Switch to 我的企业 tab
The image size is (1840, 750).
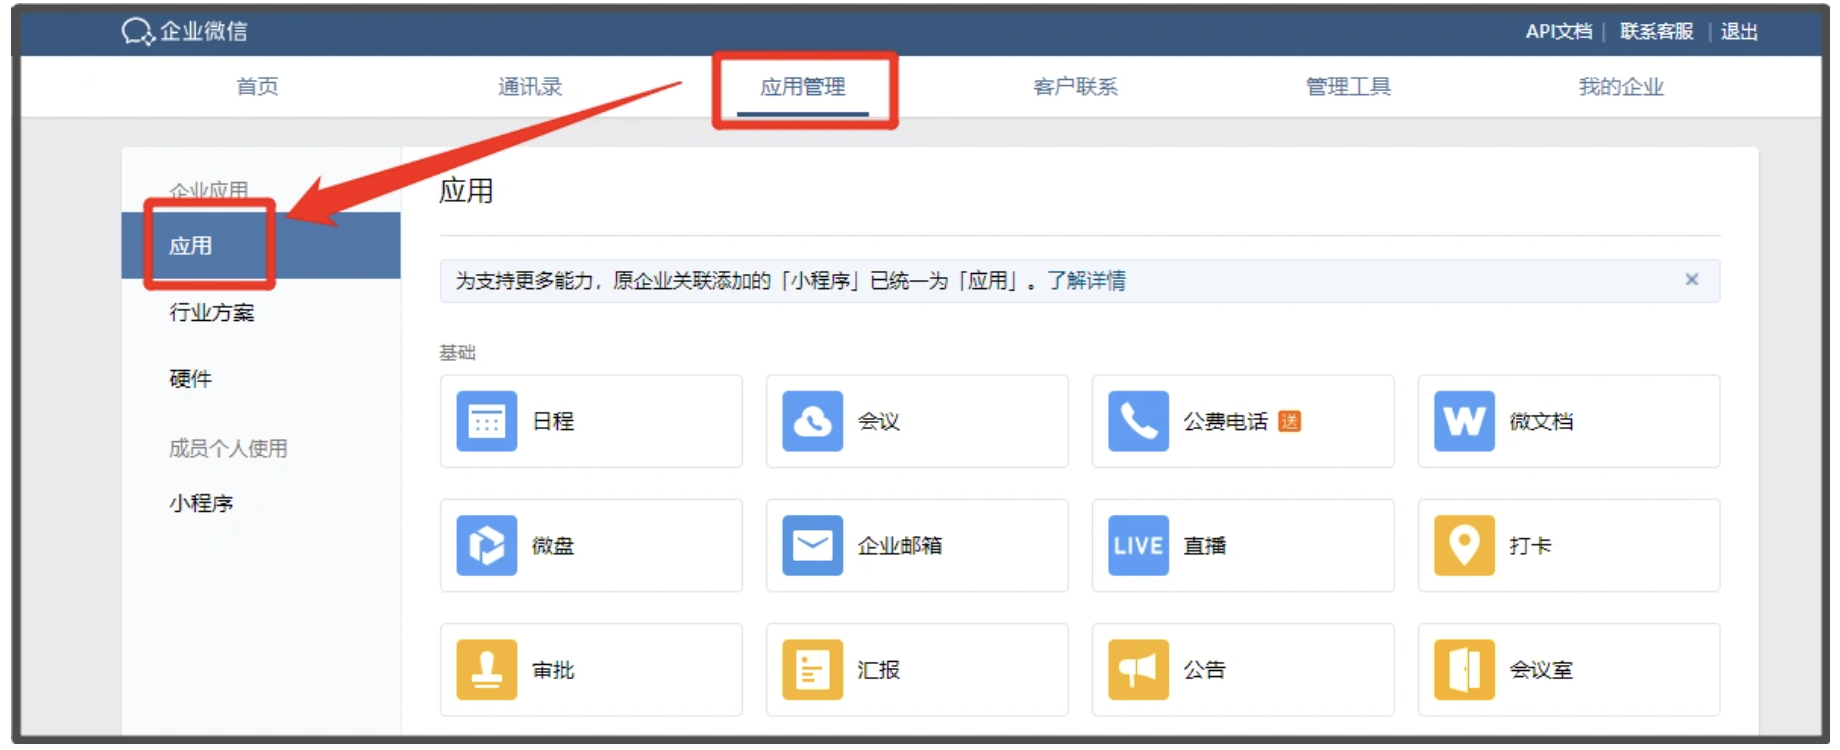click(1621, 87)
